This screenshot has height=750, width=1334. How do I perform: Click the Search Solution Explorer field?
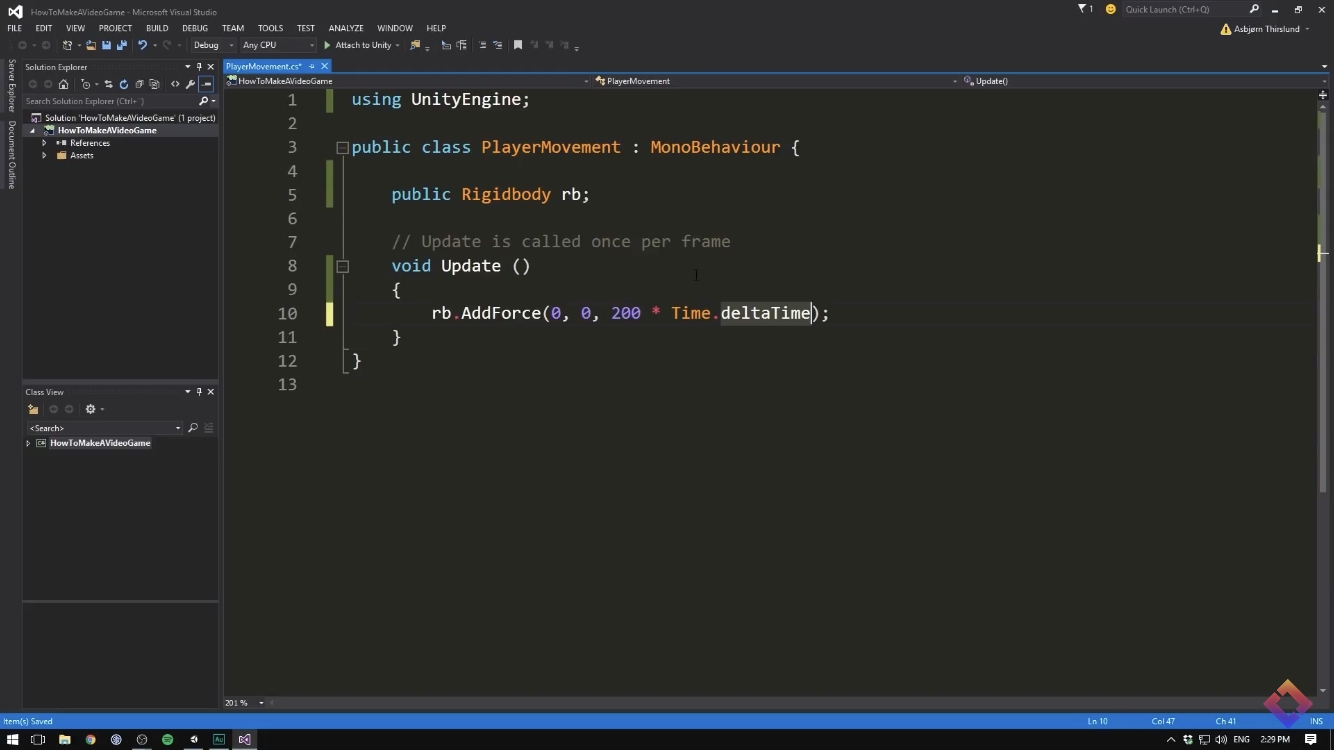click(110, 101)
